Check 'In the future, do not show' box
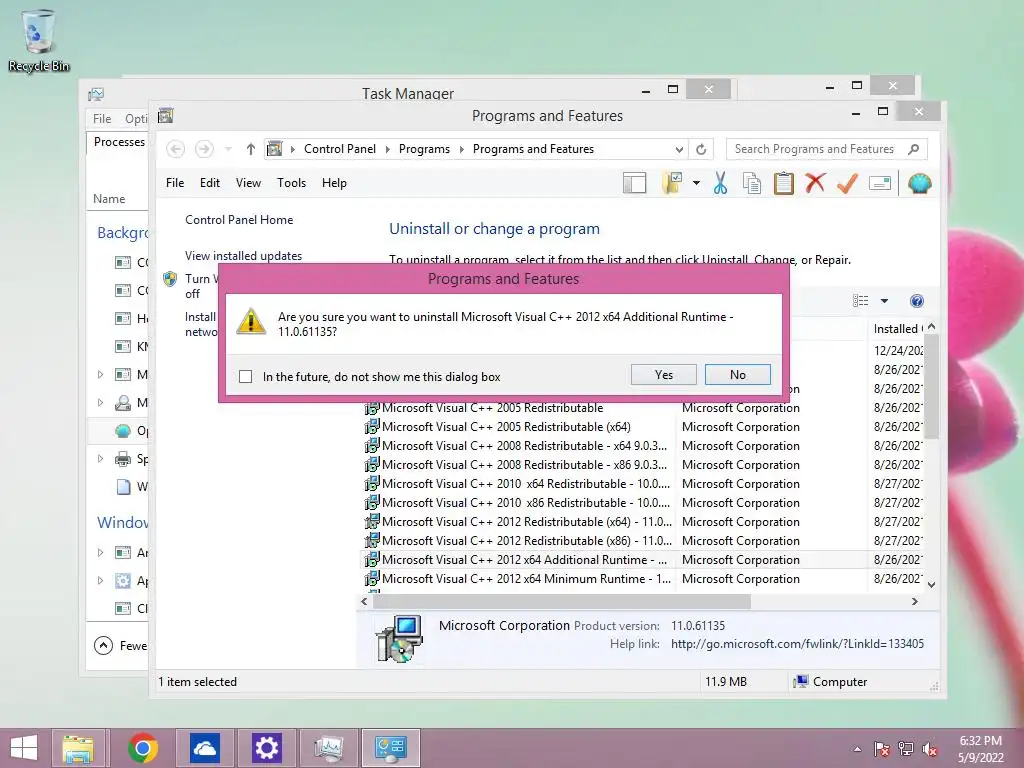 (246, 377)
